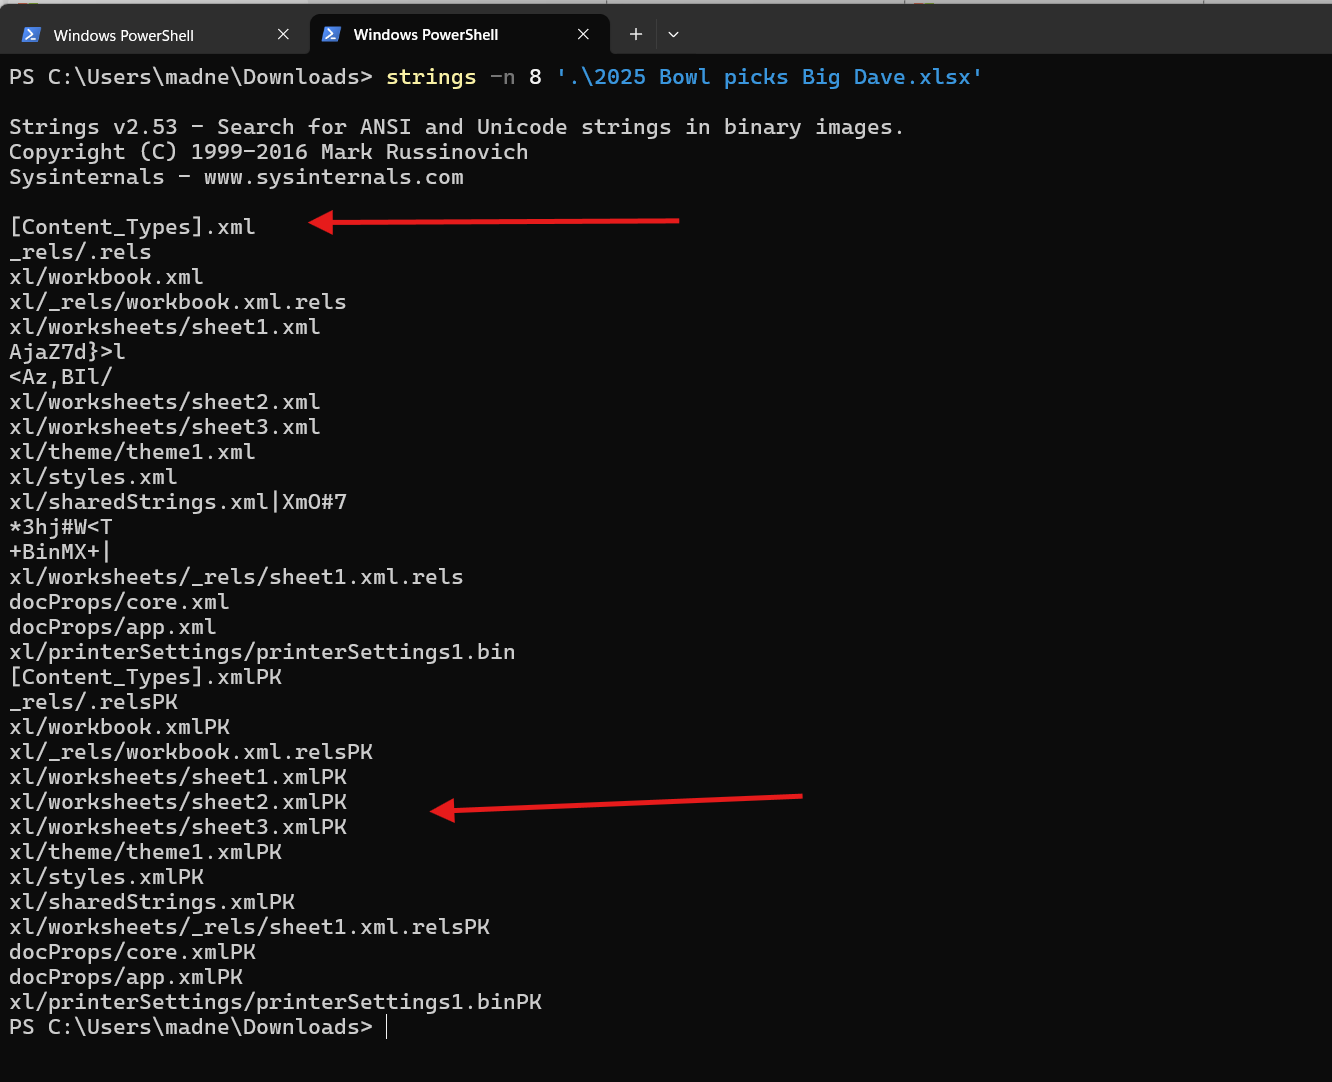Click the 'xl/styles.xml' line without PK suffix
1332x1082 pixels.
pos(93,477)
